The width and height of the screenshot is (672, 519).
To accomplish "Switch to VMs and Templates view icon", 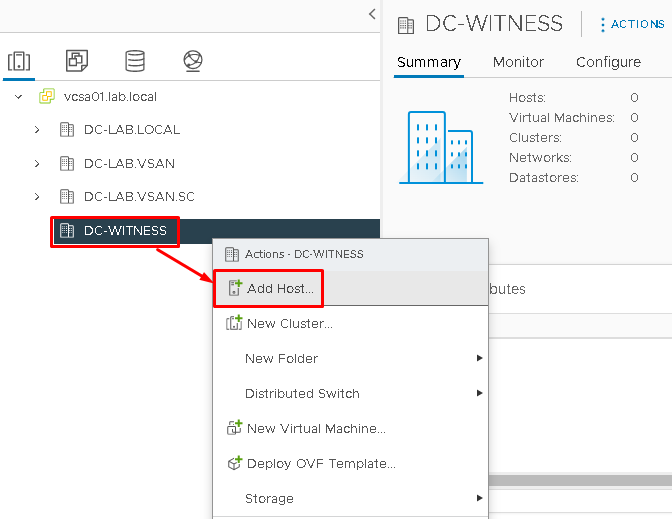I will tap(77, 61).
